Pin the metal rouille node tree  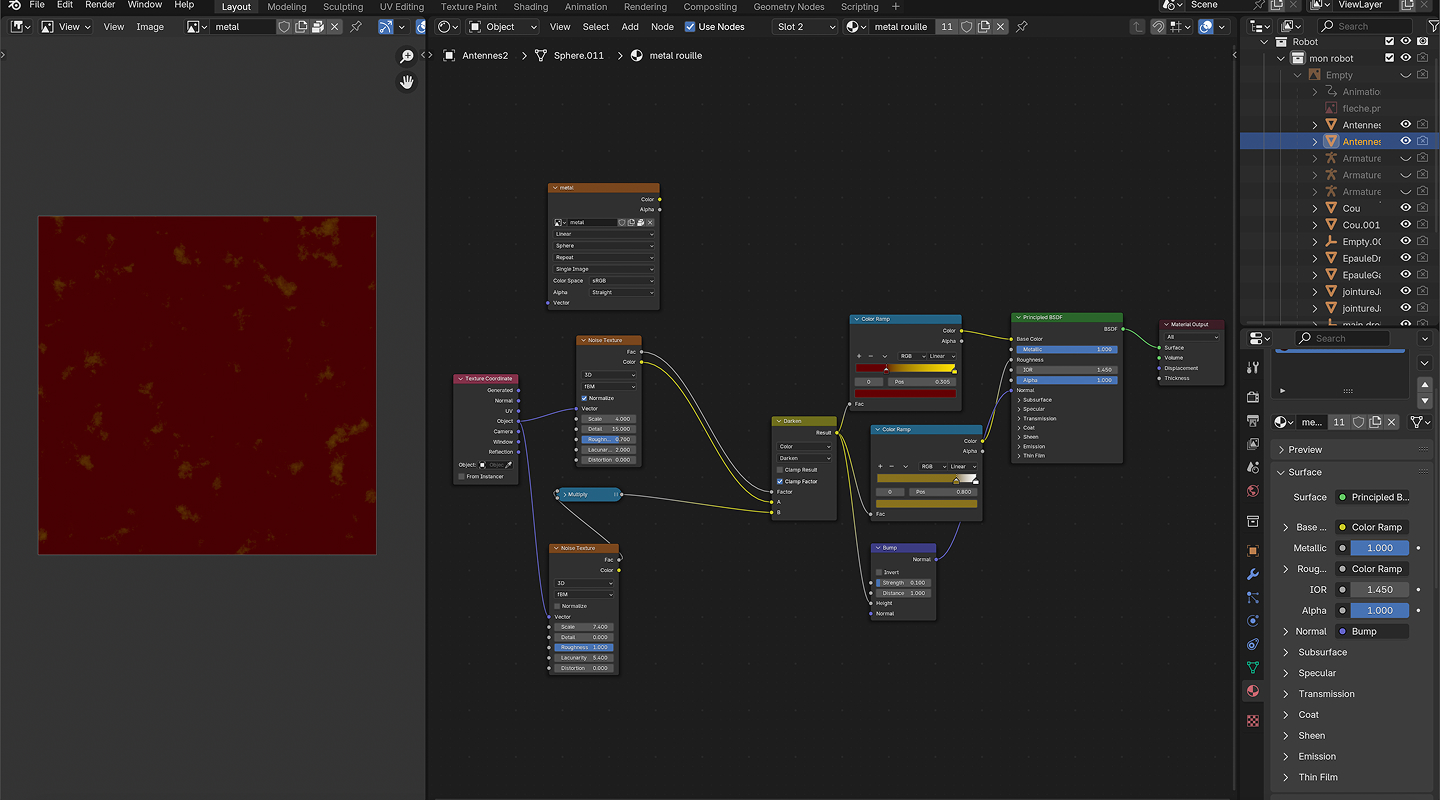point(1021,27)
